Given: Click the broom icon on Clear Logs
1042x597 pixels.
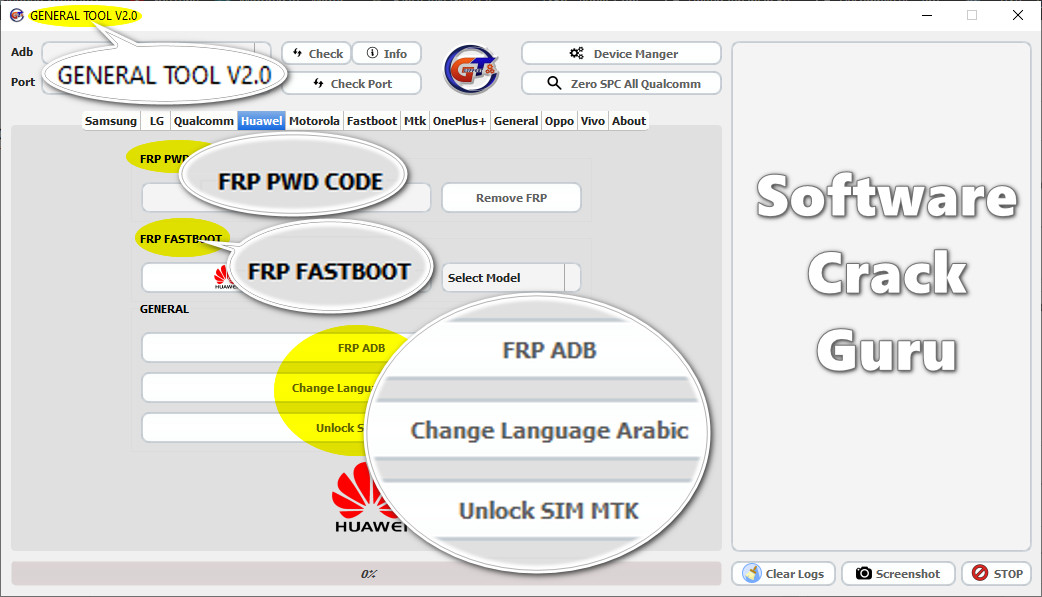Looking at the screenshot, I should (752, 573).
